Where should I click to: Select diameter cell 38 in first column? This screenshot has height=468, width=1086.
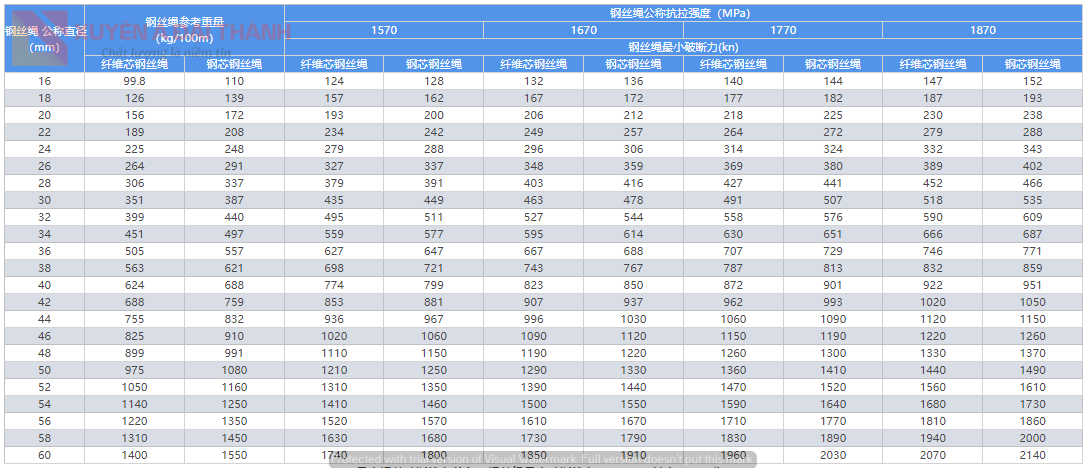[44, 268]
